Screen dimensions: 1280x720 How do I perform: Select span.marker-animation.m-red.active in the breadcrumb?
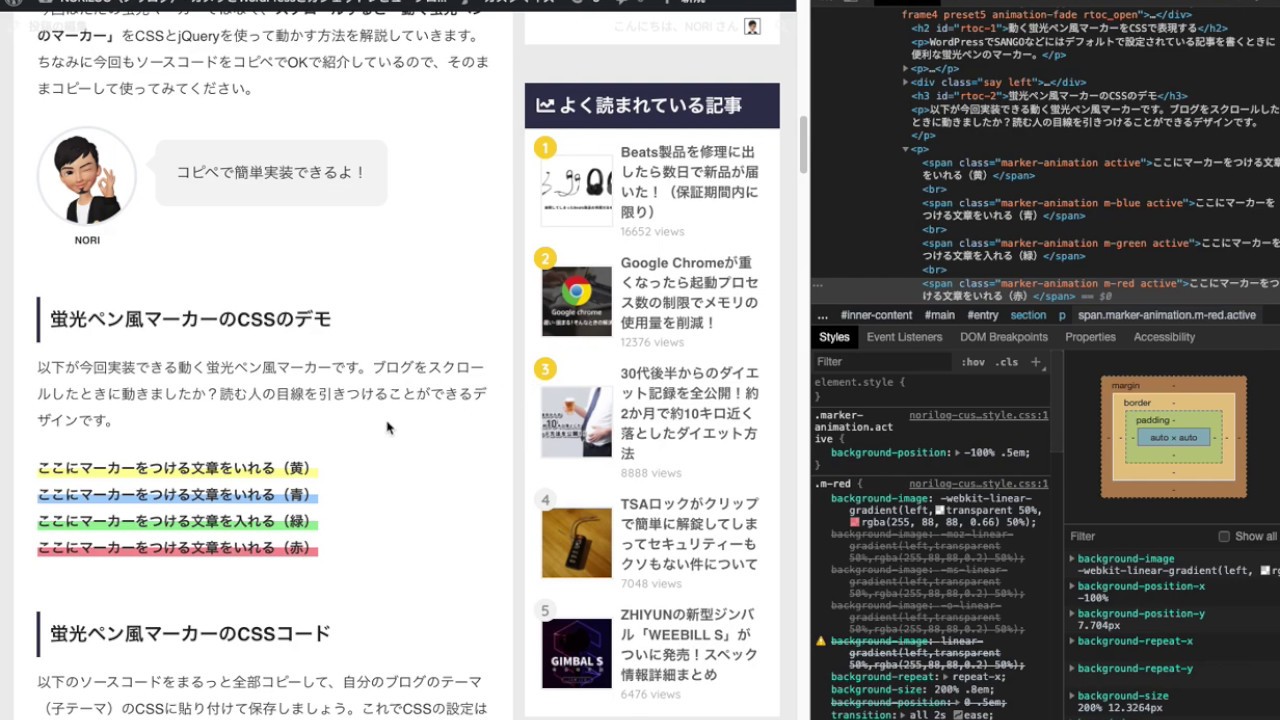tap(1167, 315)
